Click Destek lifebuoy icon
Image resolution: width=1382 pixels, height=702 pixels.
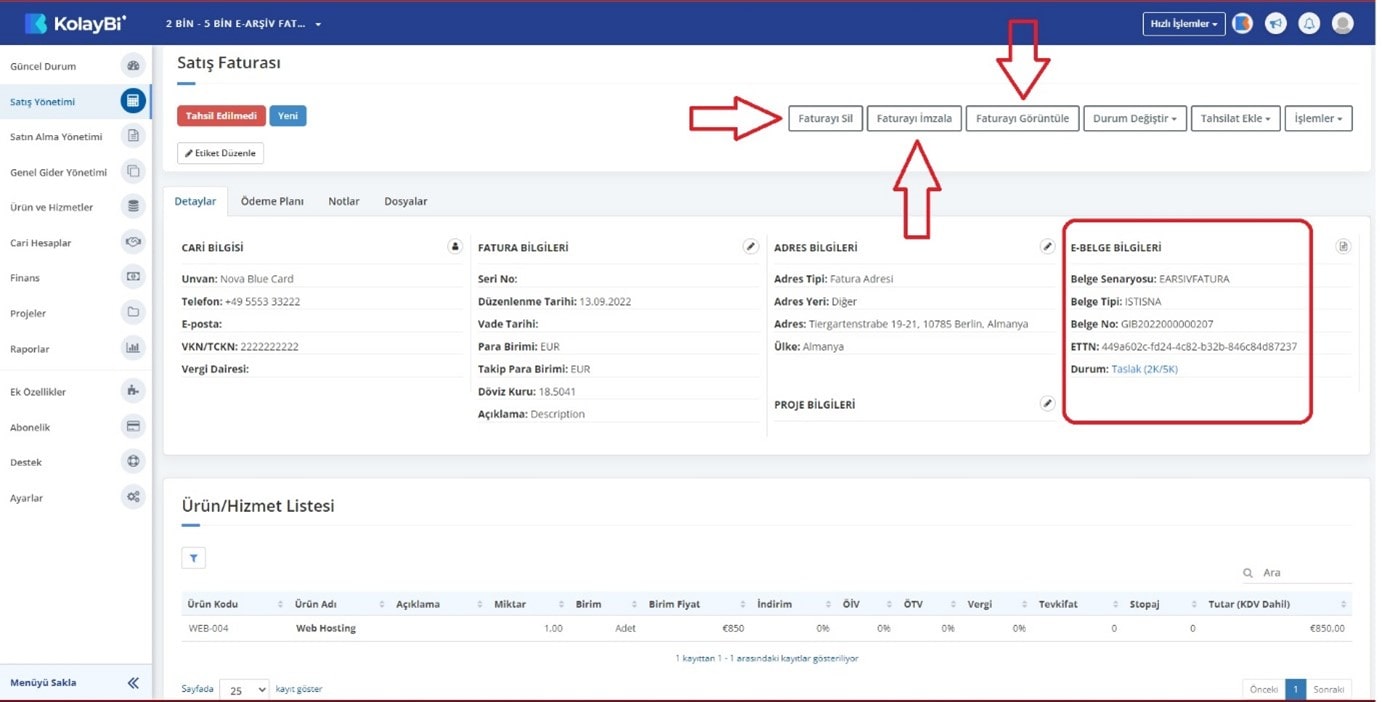pos(133,462)
